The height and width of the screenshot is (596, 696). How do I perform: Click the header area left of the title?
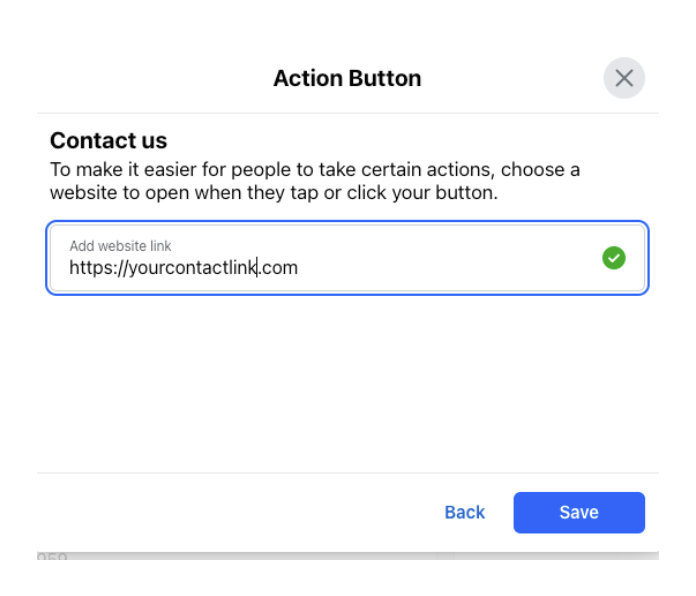154,79
